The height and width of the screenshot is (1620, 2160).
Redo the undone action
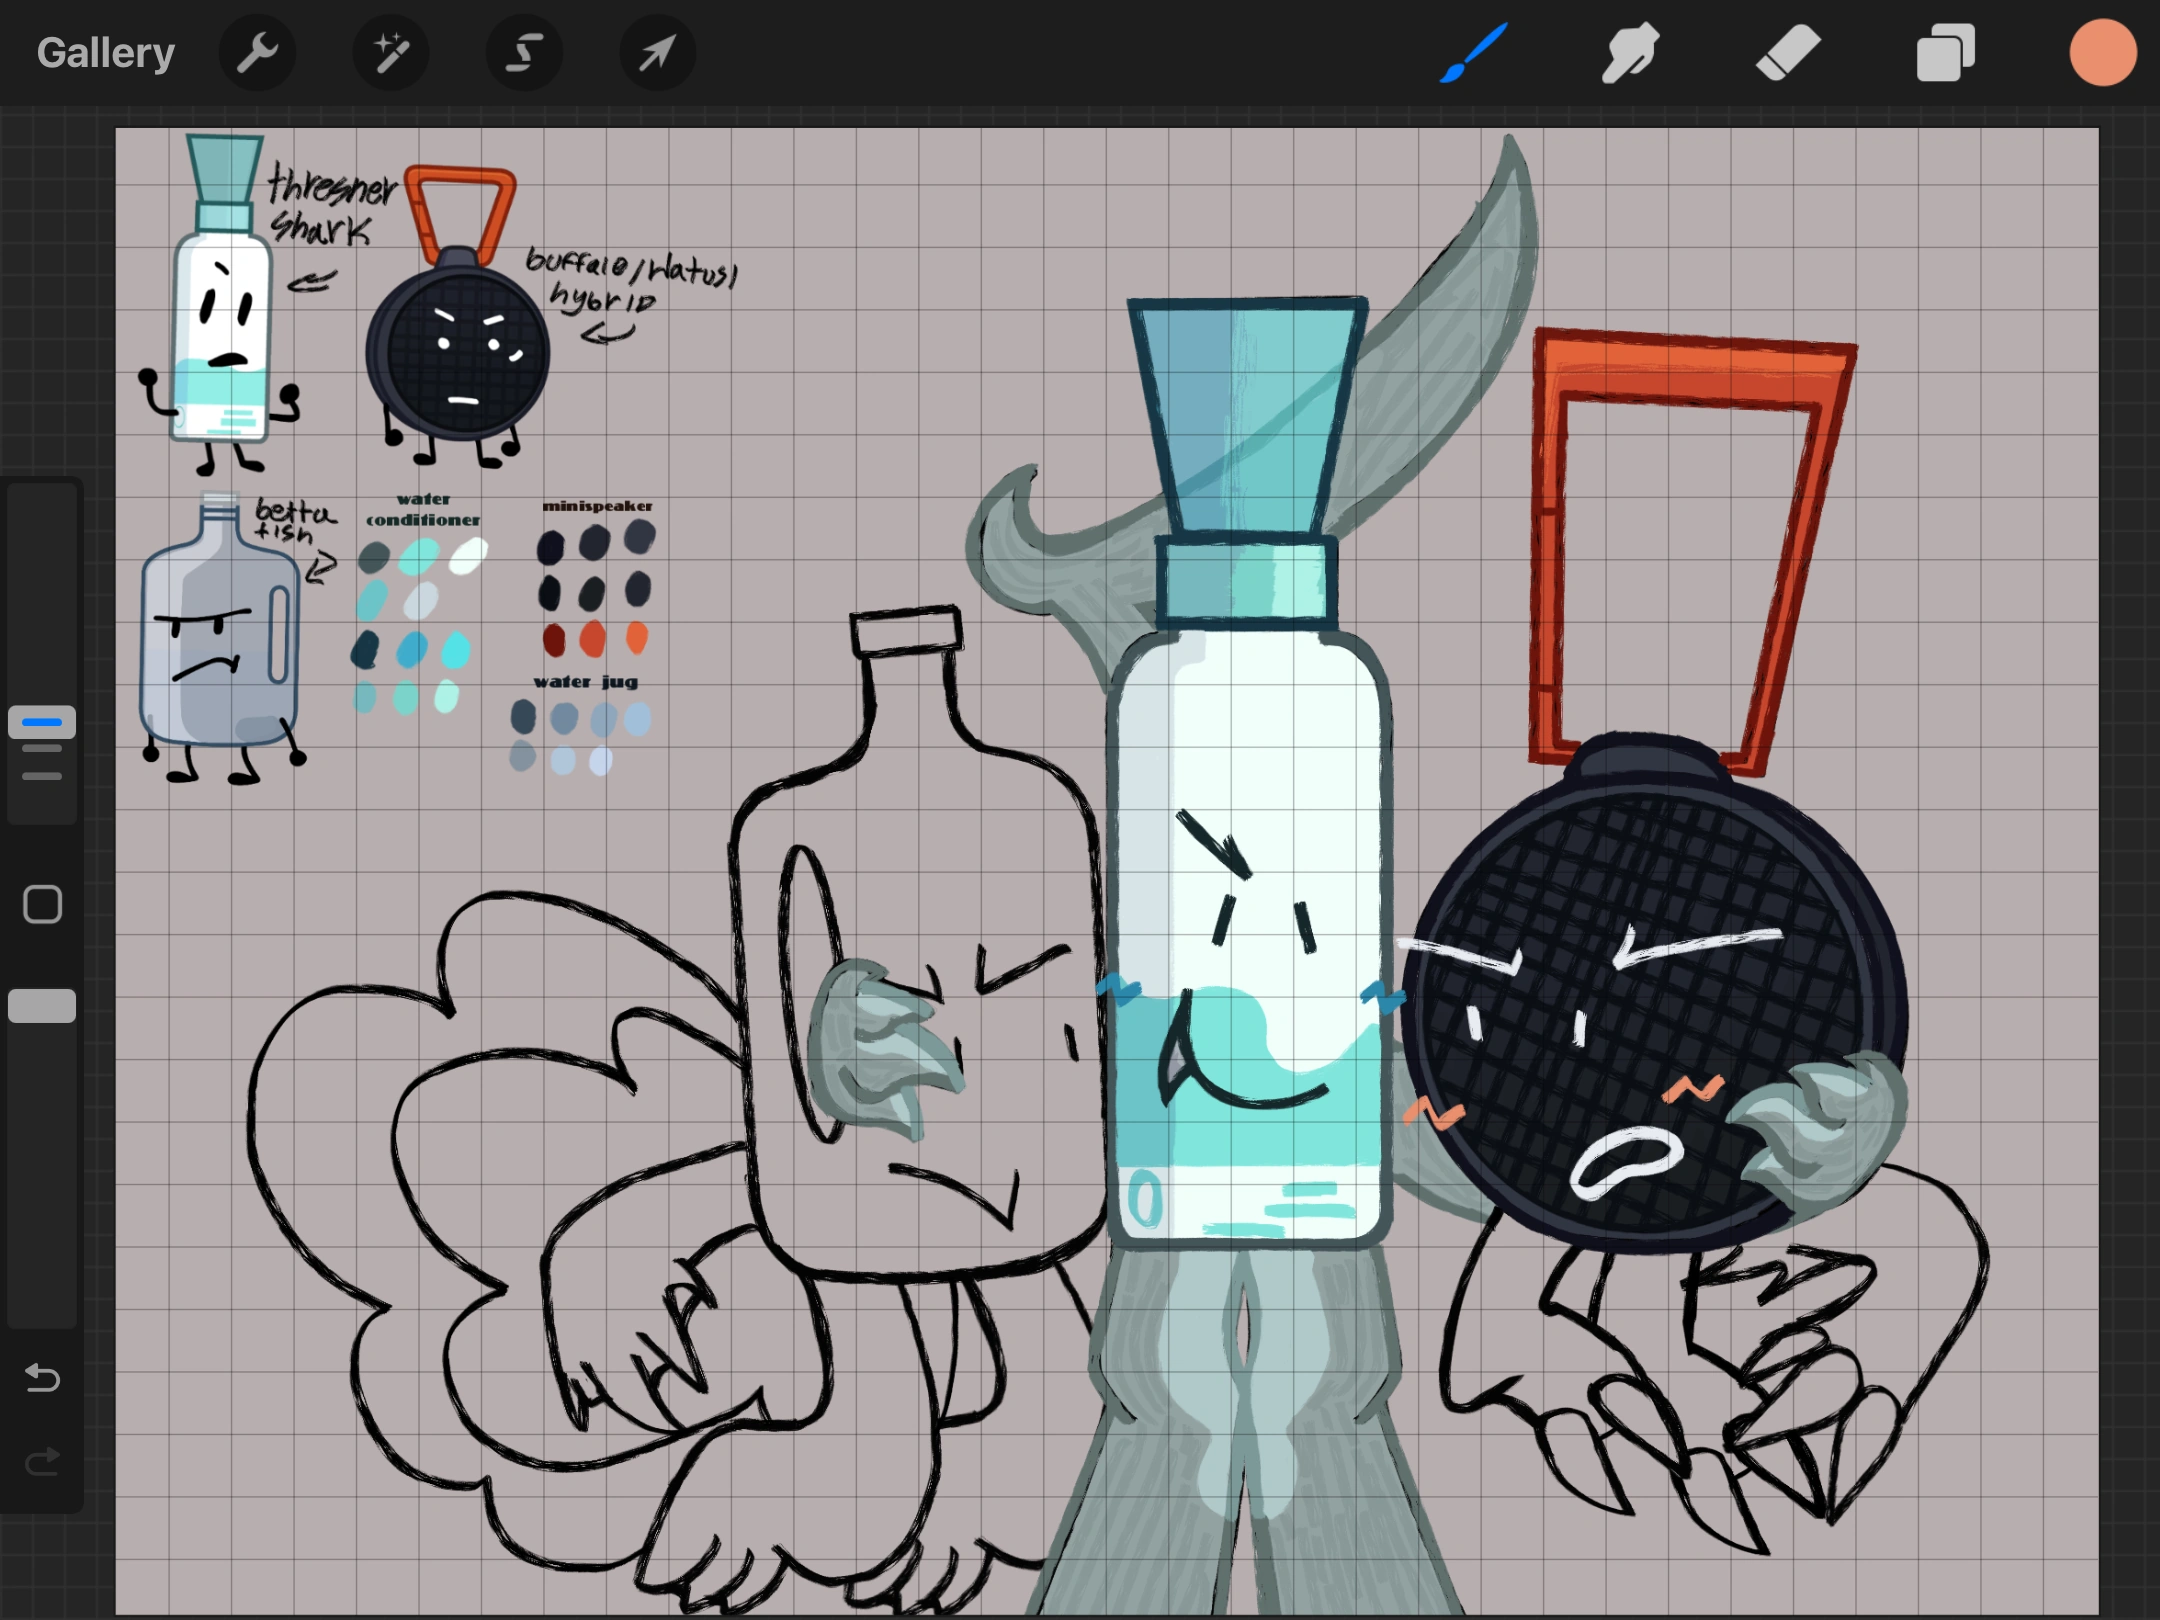42,1463
